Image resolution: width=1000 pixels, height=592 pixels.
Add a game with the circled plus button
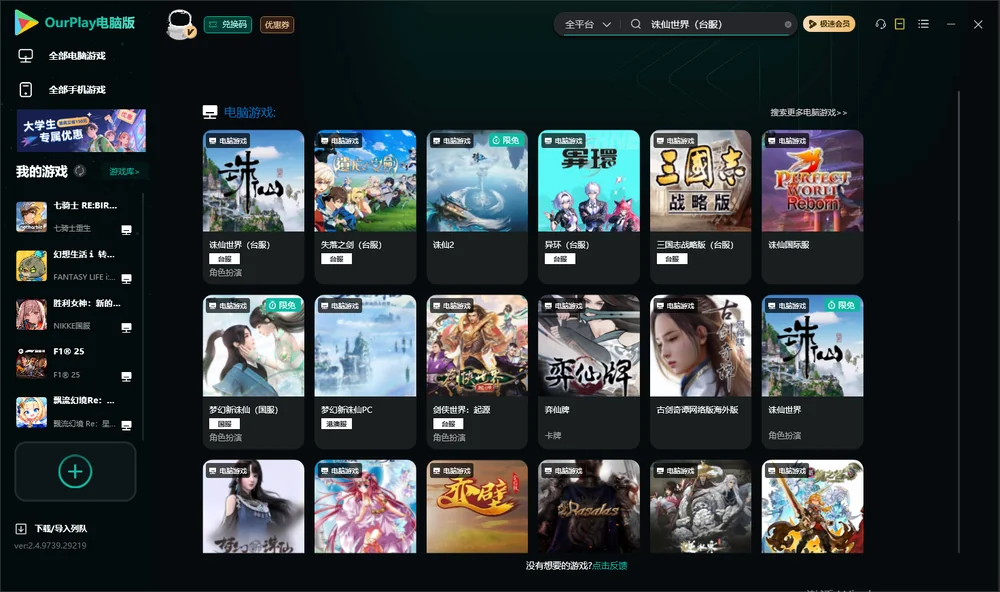point(75,471)
